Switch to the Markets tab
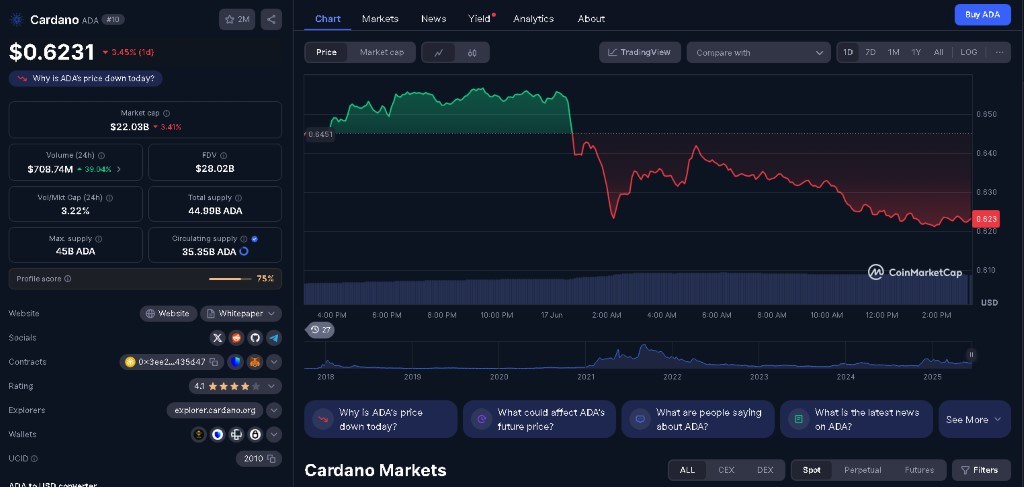This screenshot has width=1024, height=487. coord(380,18)
